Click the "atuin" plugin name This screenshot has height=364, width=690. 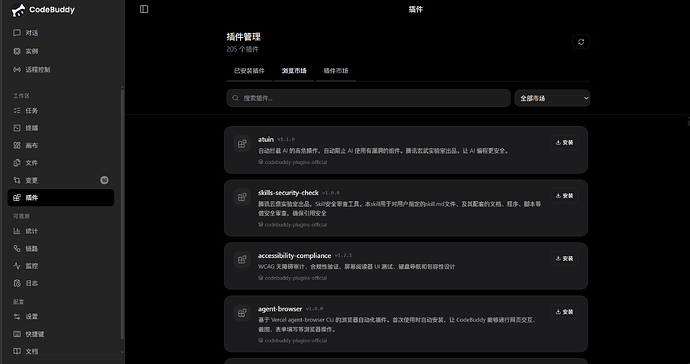tap(266, 139)
